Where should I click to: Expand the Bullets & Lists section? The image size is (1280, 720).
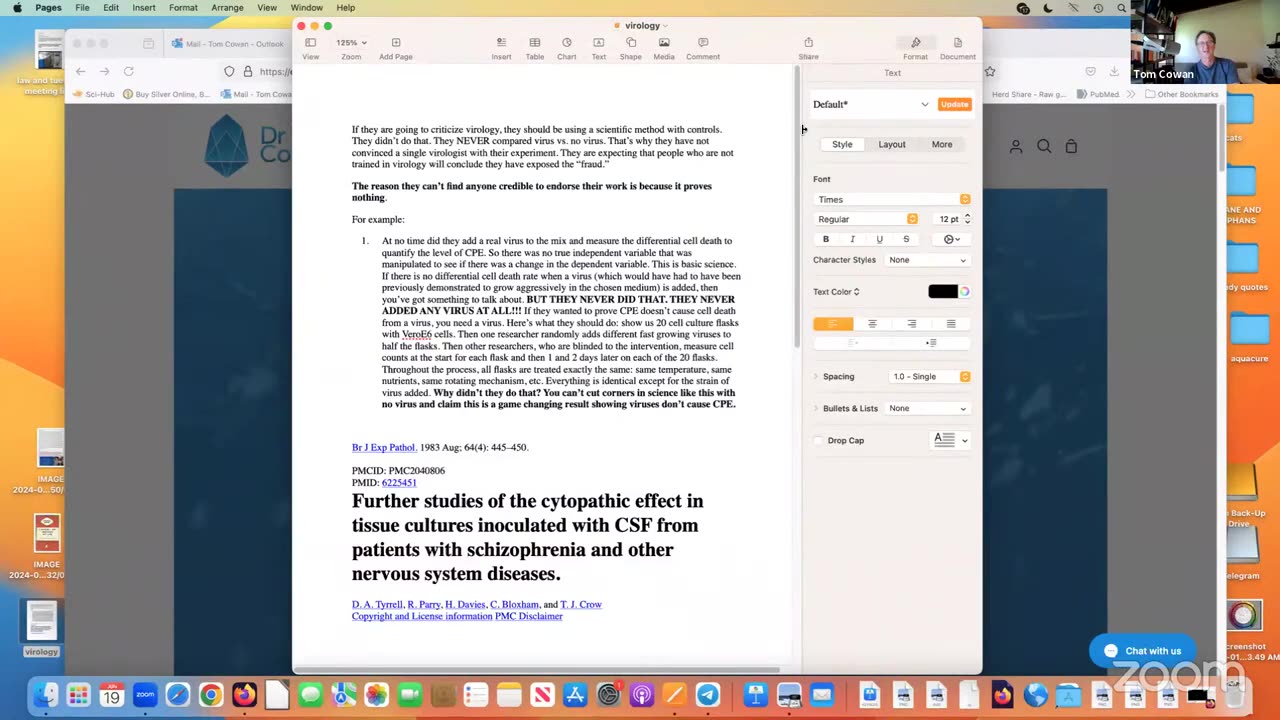coord(817,408)
